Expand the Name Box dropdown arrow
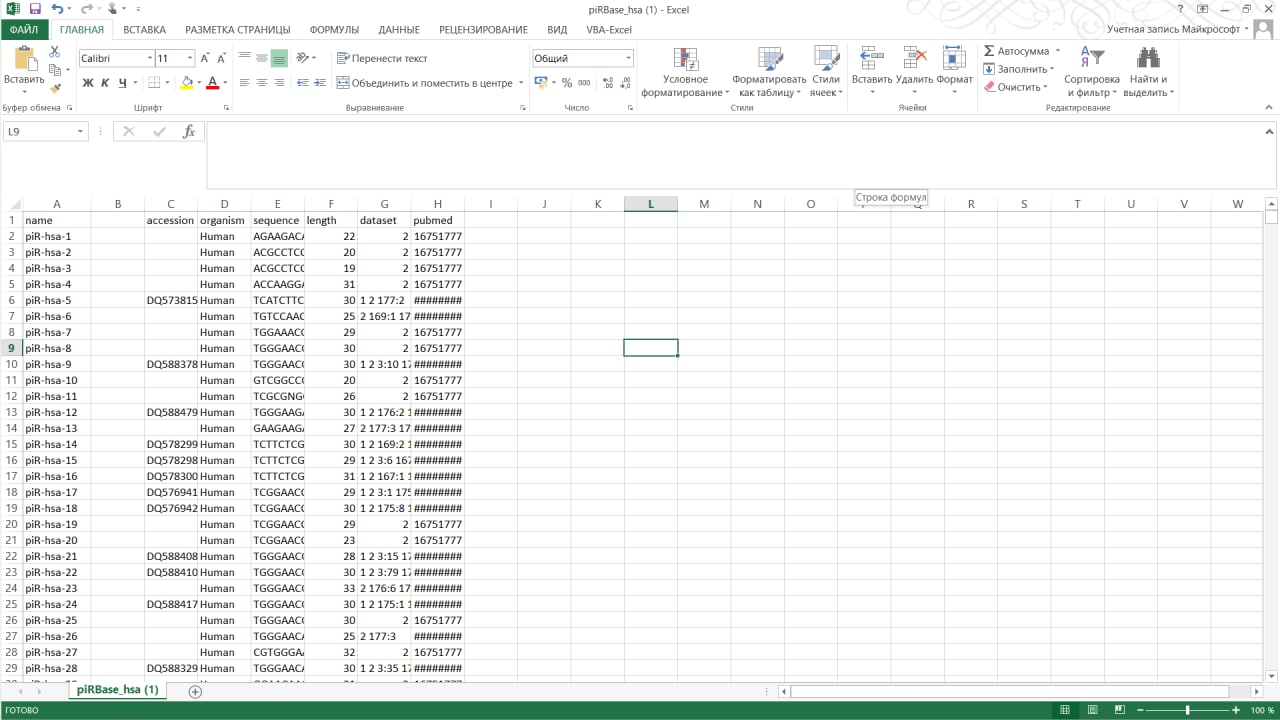1280x720 pixels. [80, 132]
